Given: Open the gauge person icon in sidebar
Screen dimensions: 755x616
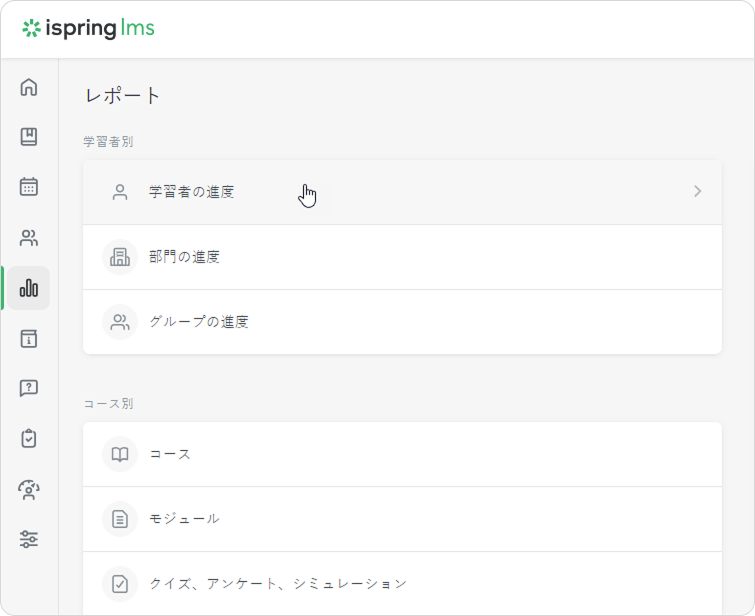Looking at the screenshot, I should coord(29,489).
